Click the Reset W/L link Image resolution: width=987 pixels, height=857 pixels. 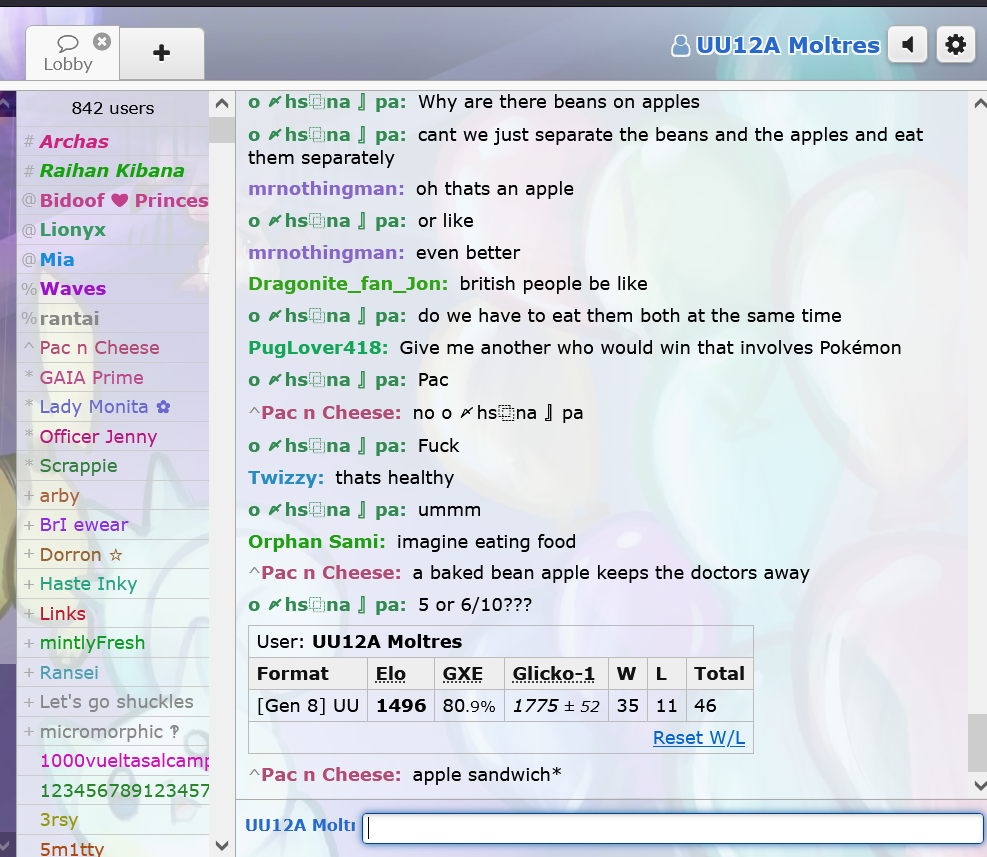pyautogui.click(x=698, y=737)
